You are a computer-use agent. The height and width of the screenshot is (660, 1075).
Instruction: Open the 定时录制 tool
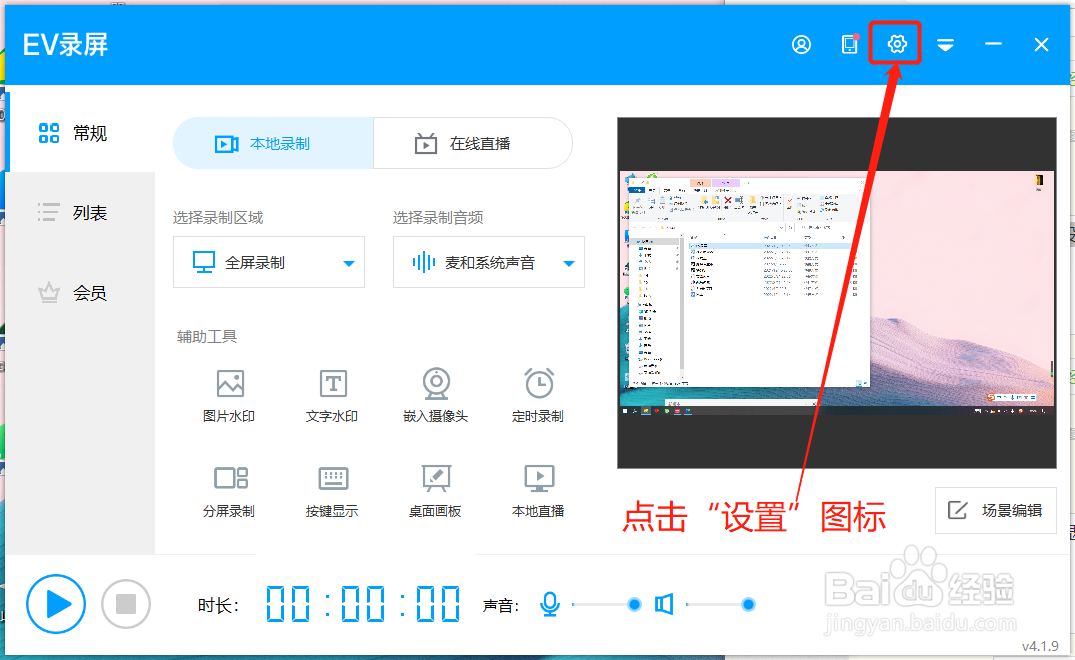click(538, 395)
